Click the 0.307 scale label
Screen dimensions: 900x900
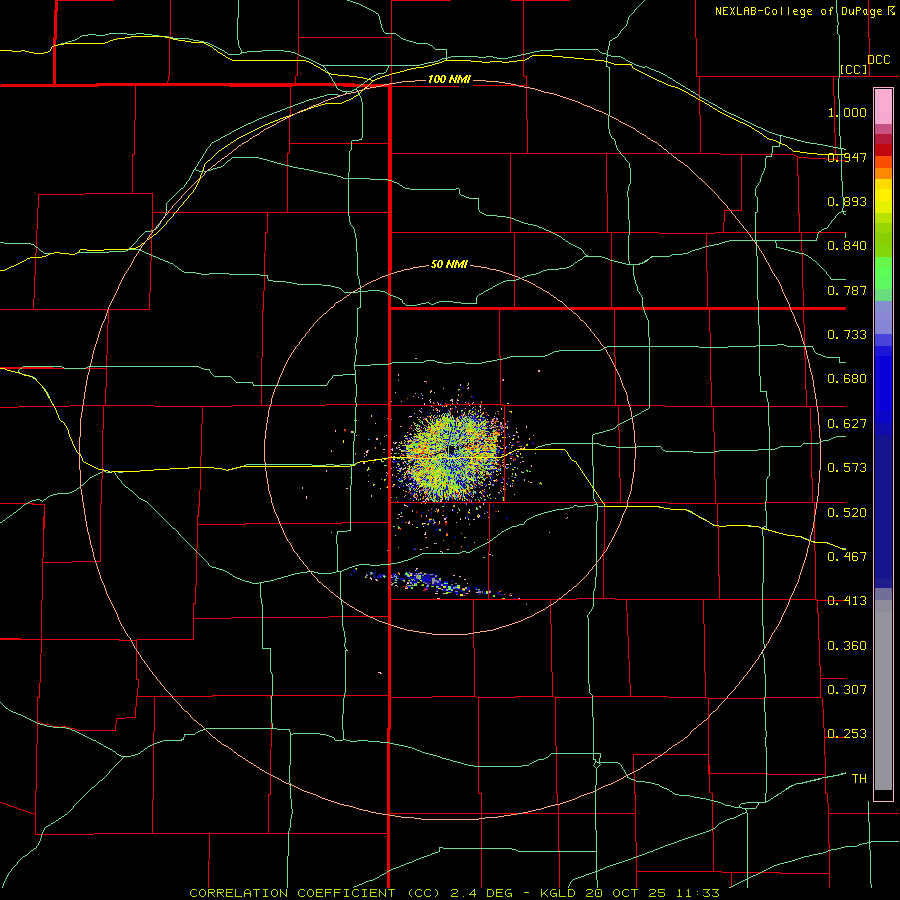tap(847, 689)
